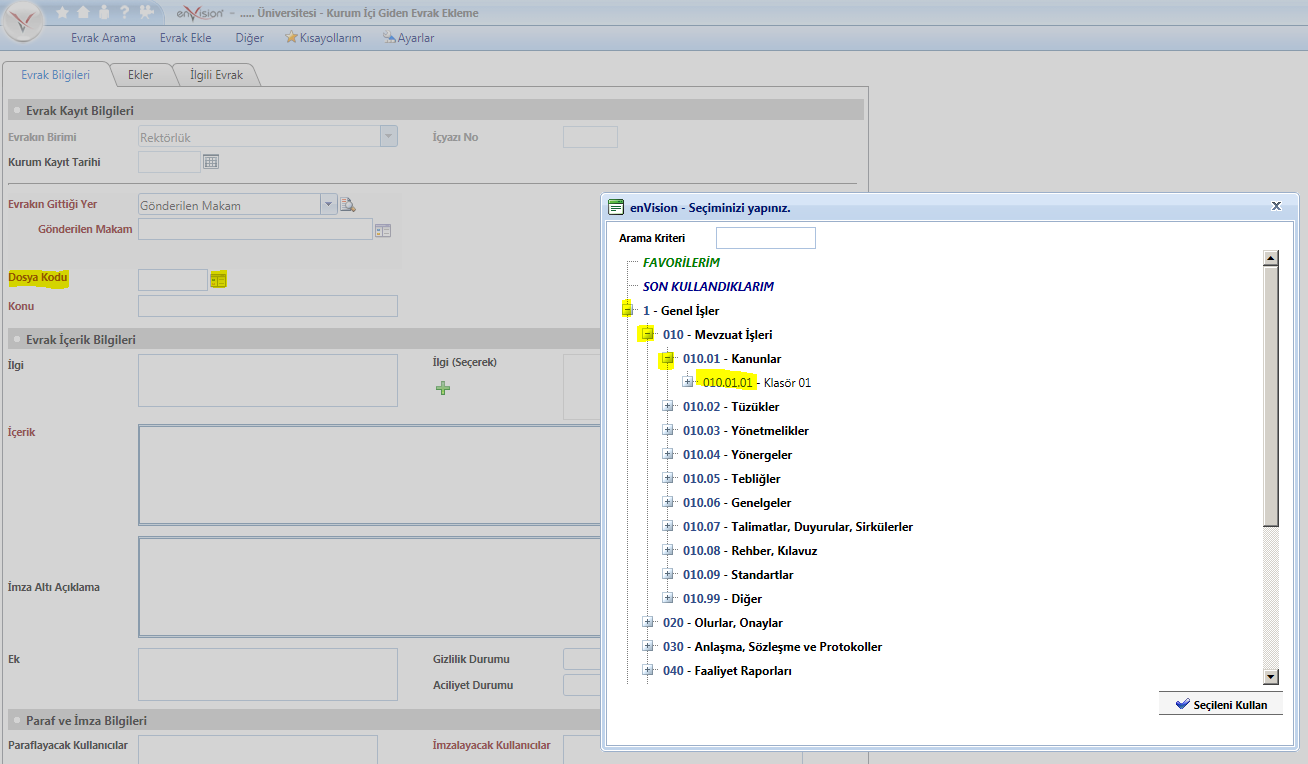Open the Evrakın Birimi dropdown
The width and height of the screenshot is (1308, 764).
[x=388, y=137]
